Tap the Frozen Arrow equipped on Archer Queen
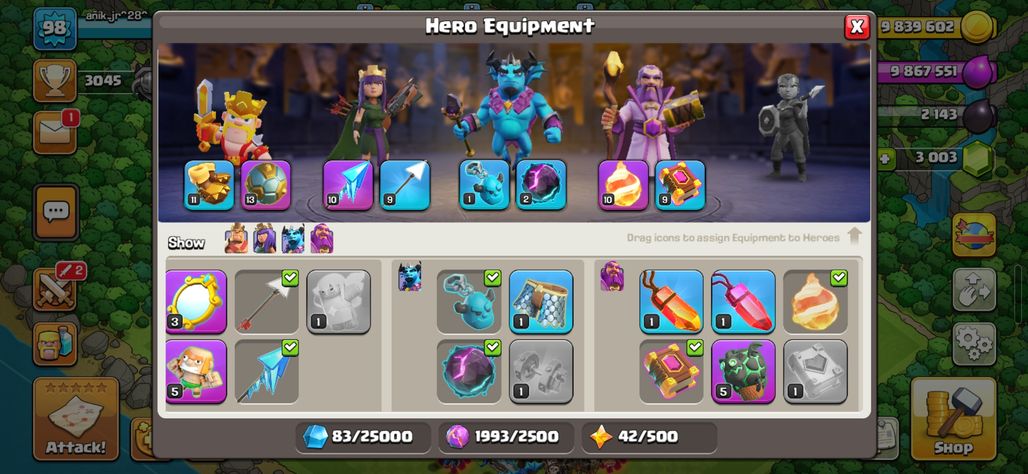 [348, 185]
